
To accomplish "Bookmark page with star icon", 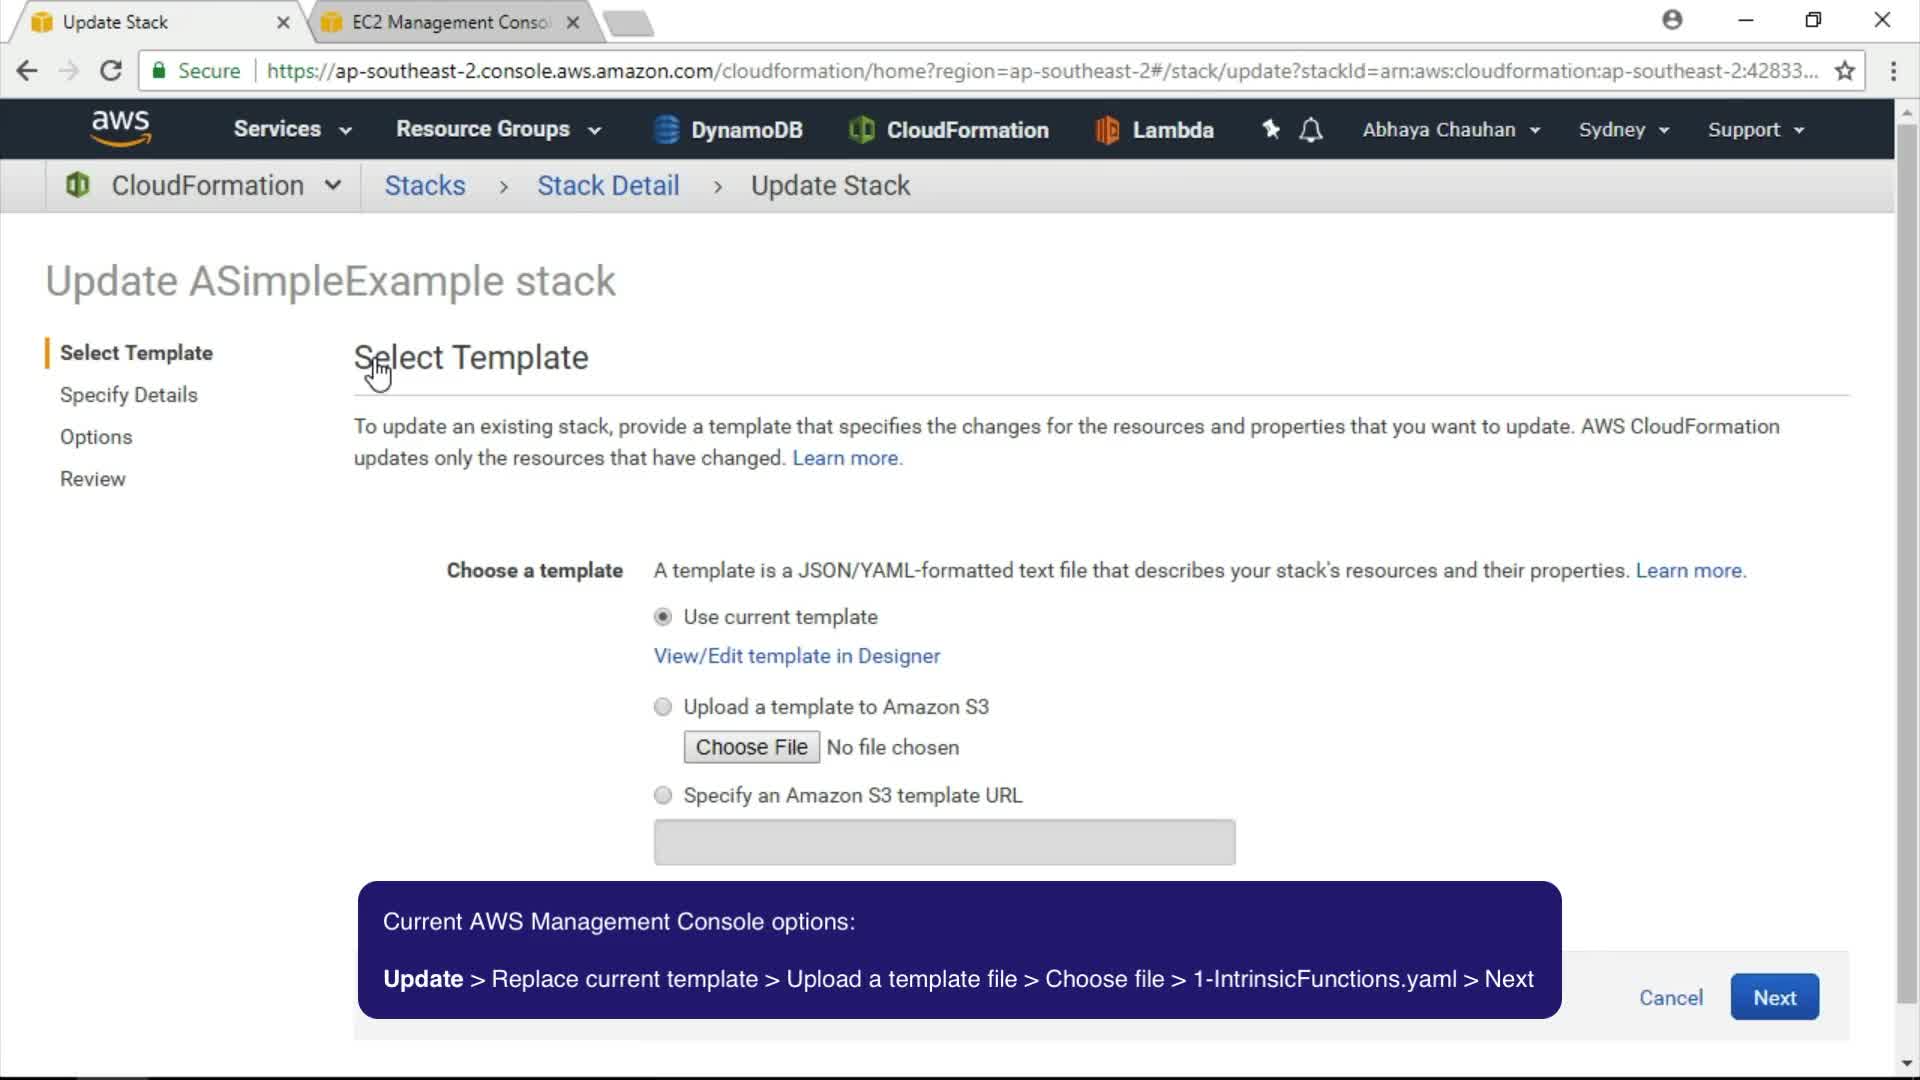I will click(1845, 71).
